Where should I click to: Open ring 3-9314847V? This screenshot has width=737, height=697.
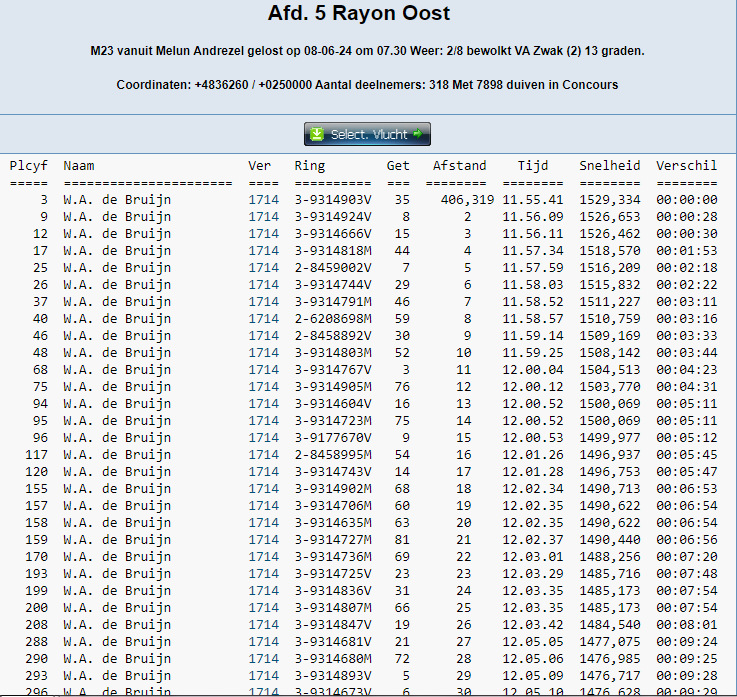333,624
